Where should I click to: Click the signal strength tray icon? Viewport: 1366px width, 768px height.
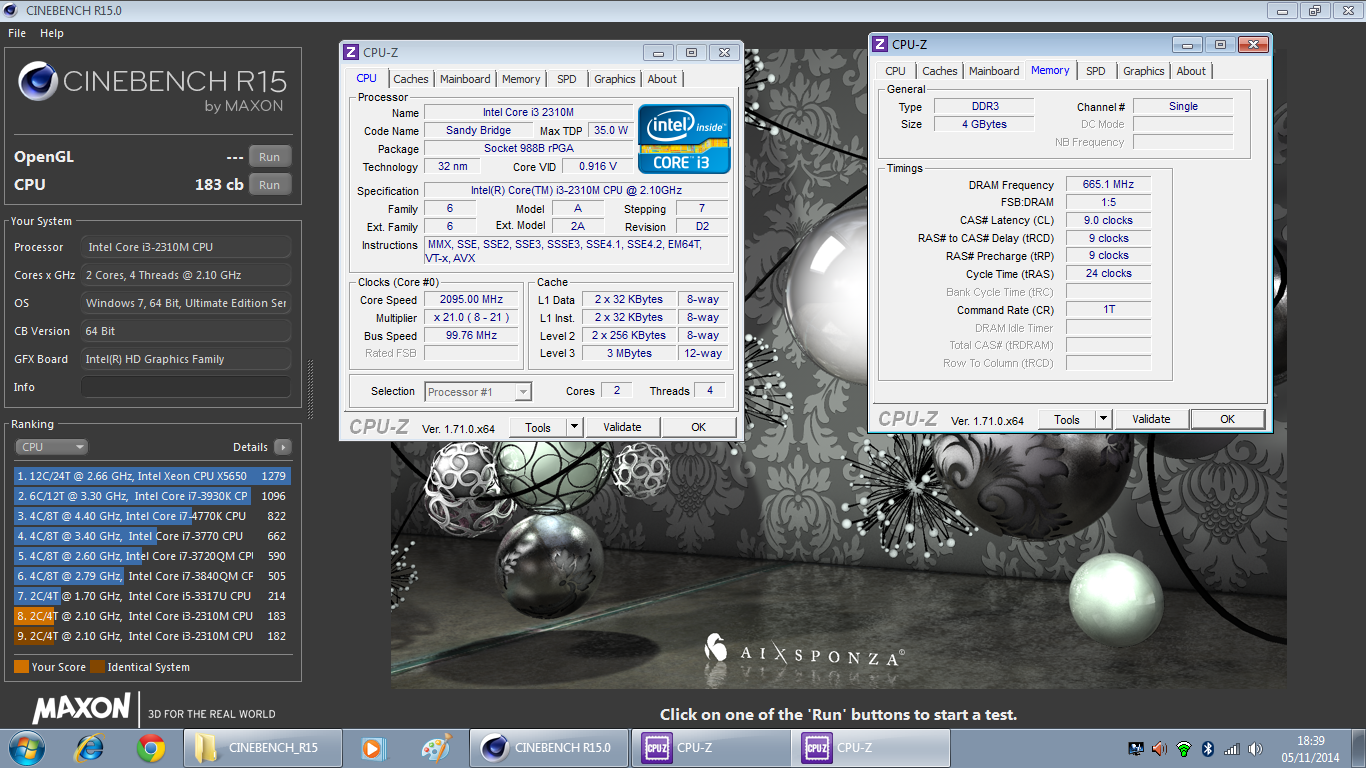[1232, 748]
